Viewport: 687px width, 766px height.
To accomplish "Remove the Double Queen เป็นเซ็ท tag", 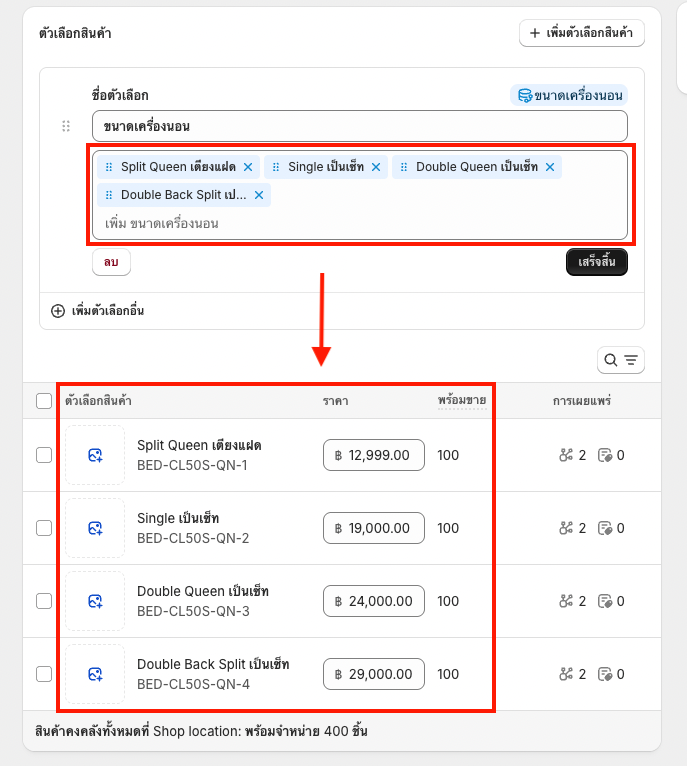I will point(550,167).
